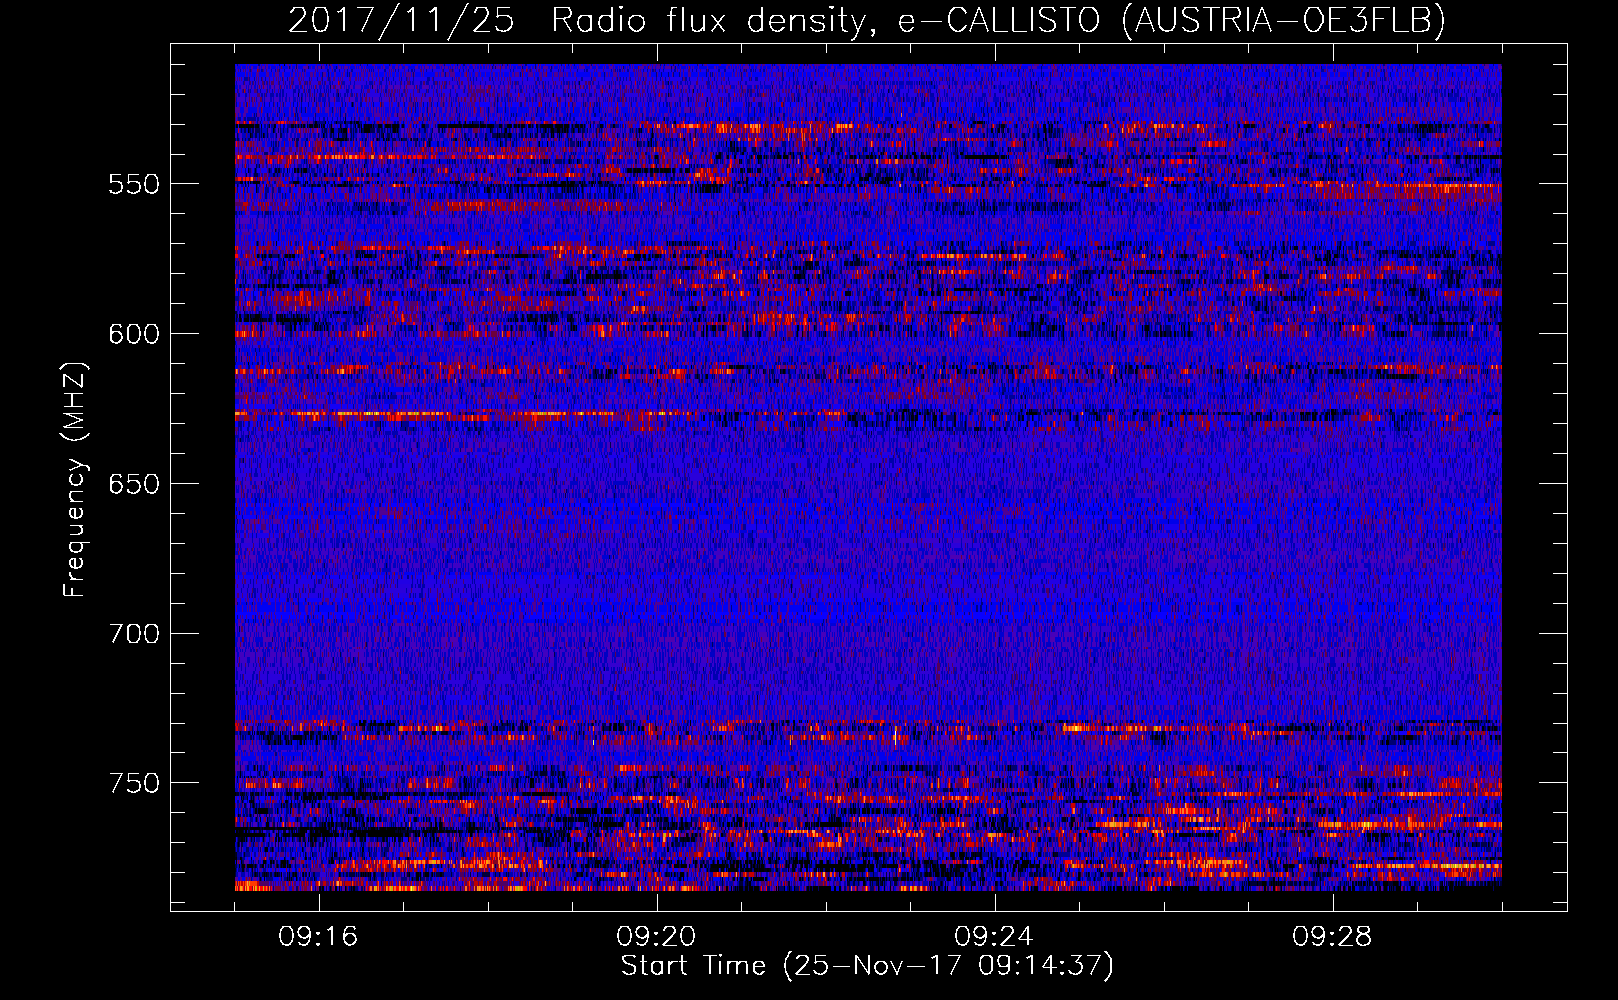The height and width of the screenshot is (1000, 1618).
Task: Click the 09:20 time axis label
Action: [x=656, y=937]
